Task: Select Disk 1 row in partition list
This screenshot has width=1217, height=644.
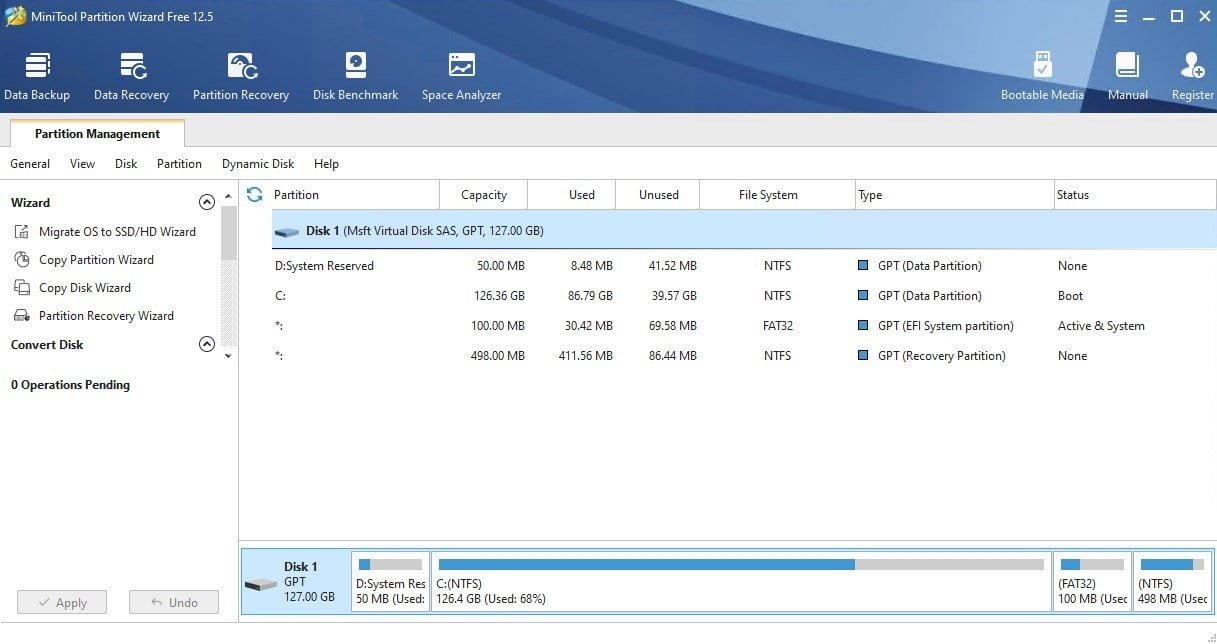Action: 500,230
